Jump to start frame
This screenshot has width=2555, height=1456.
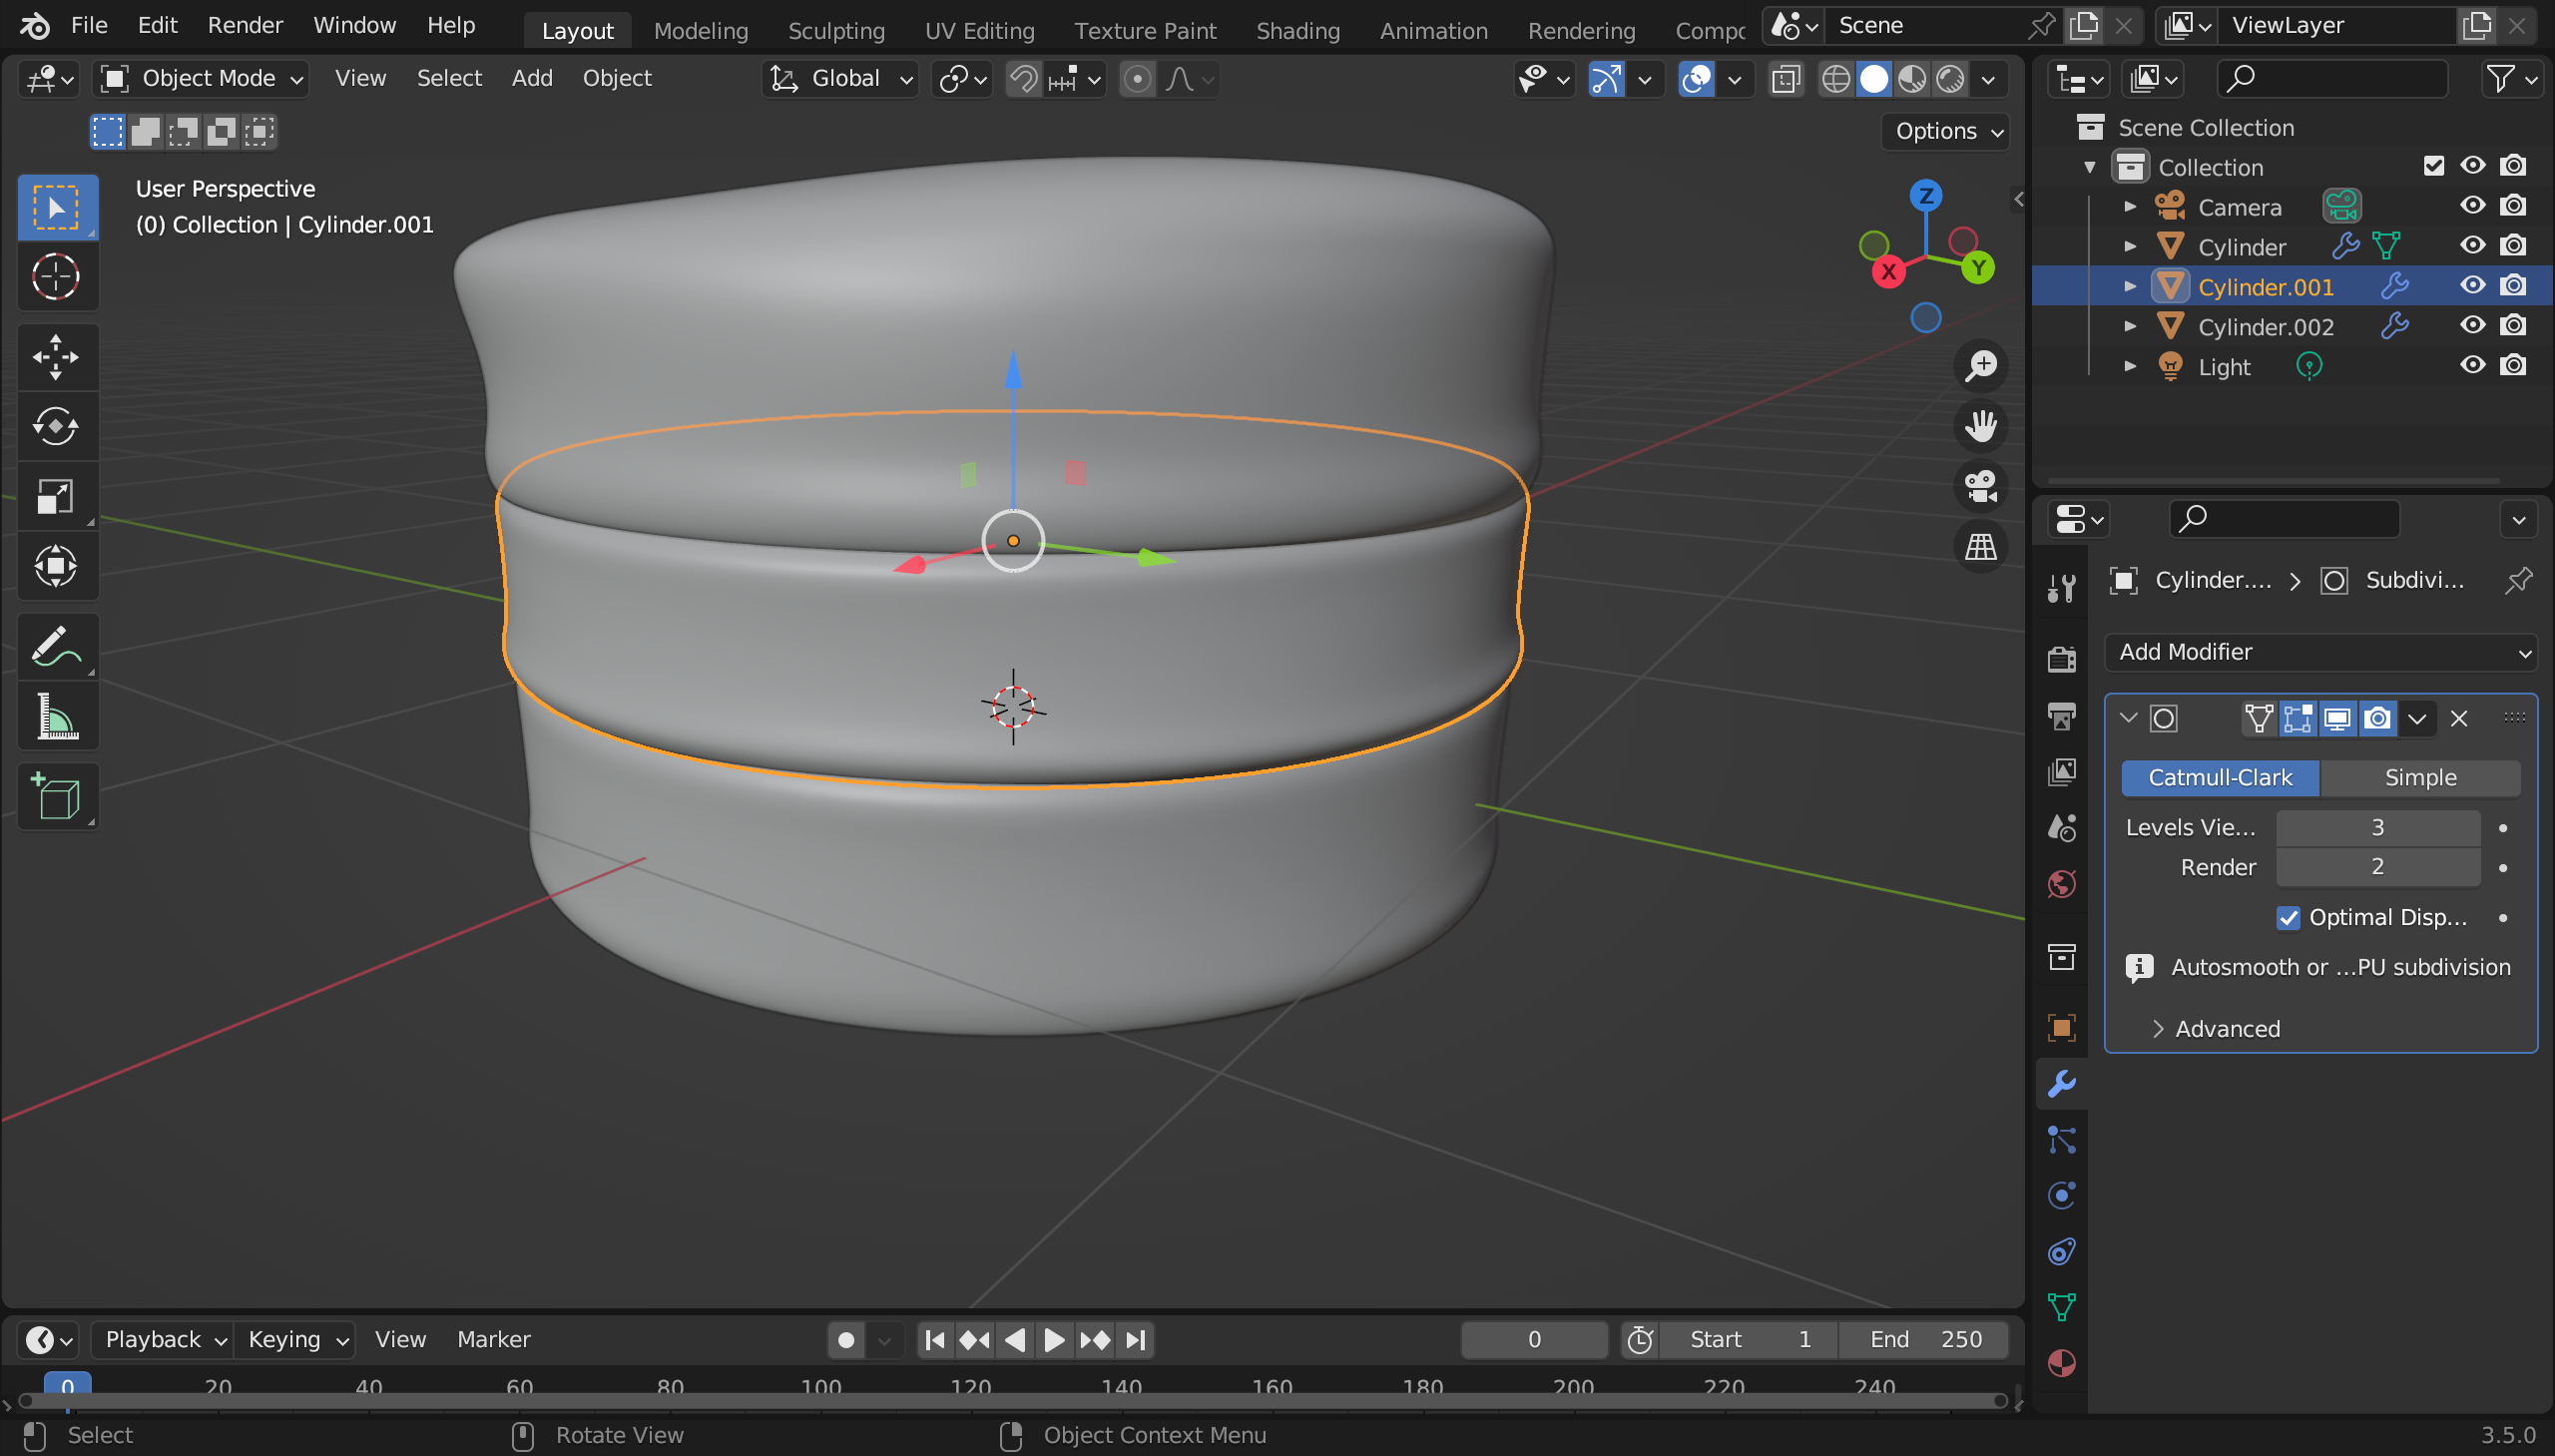[x=935, y=1340]
